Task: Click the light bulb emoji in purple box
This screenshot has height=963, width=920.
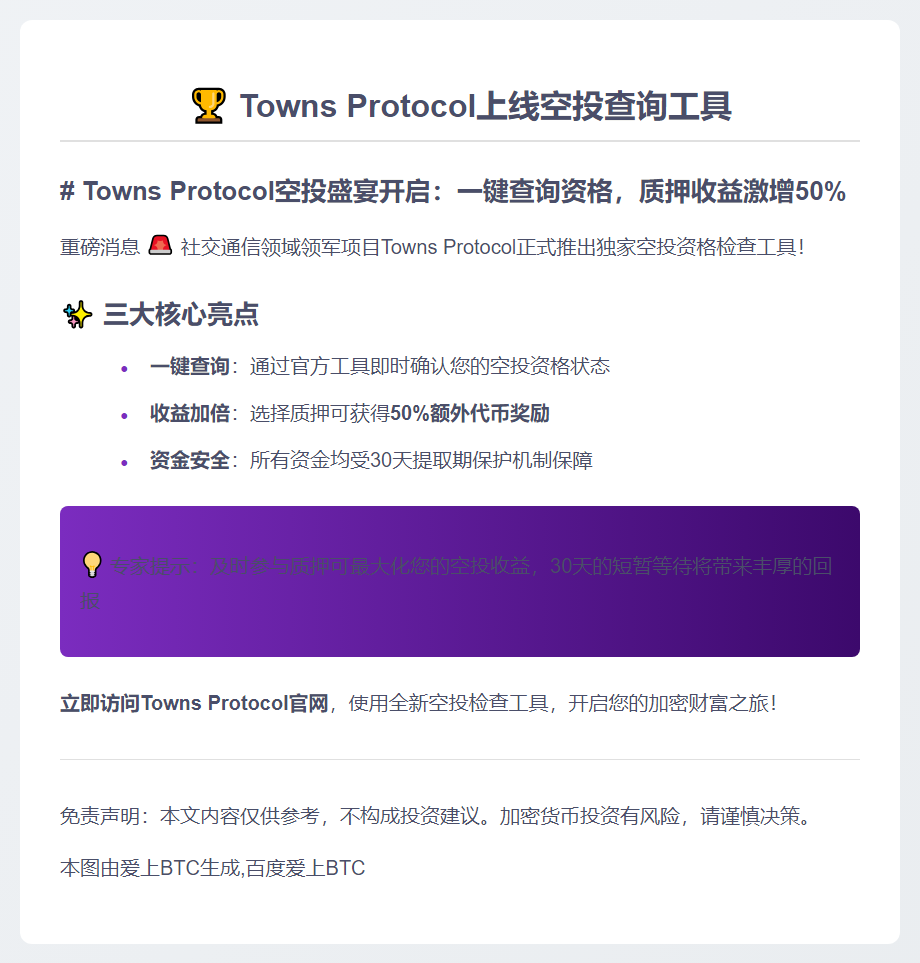Action: pyautogui.click(x=92, y=565)
